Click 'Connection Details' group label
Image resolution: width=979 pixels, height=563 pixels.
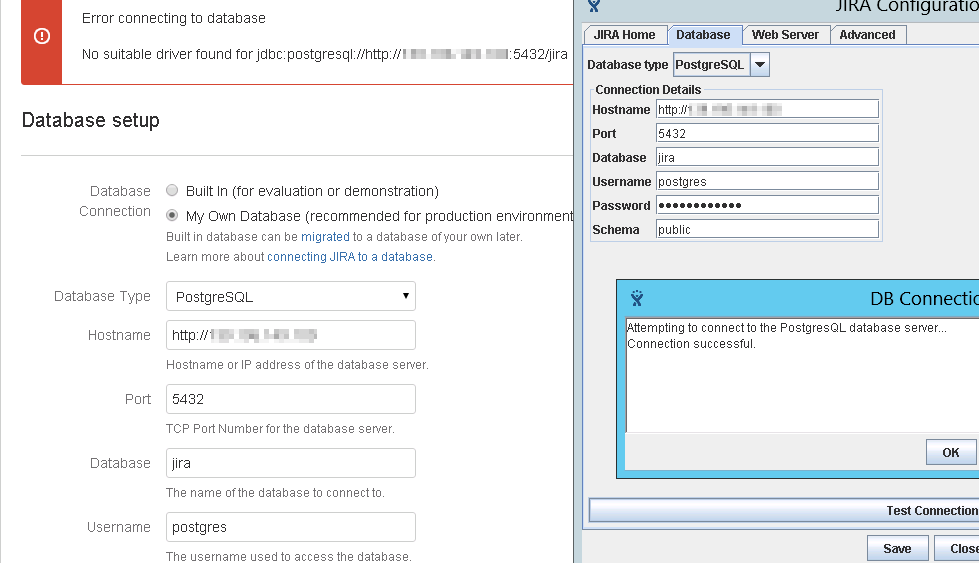tap(648, 89)
